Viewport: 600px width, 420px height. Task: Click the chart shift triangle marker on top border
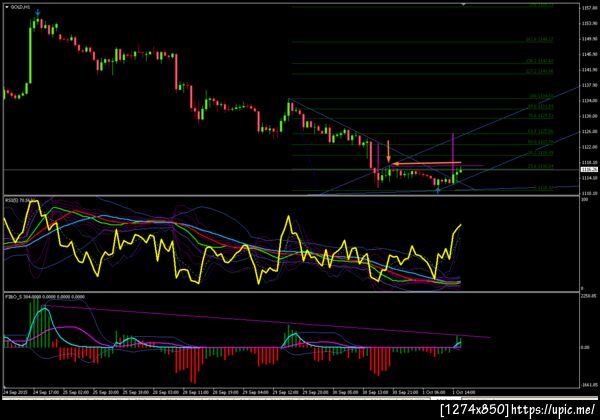[x=463, y=5]
